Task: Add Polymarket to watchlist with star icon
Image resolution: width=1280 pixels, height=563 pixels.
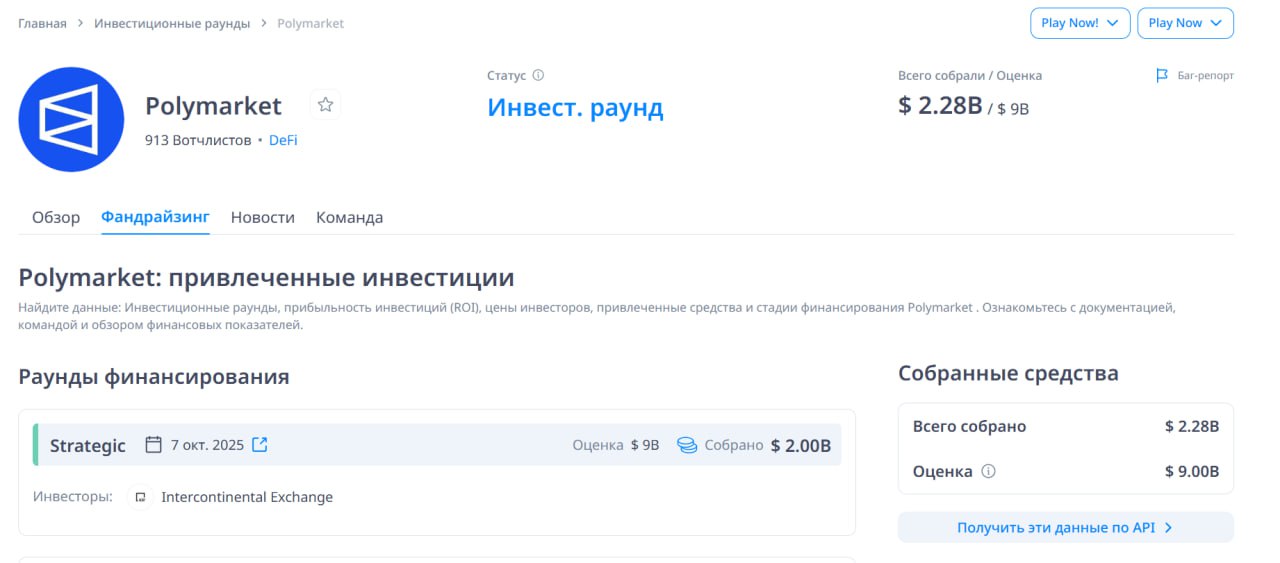Action: point(325,105)
